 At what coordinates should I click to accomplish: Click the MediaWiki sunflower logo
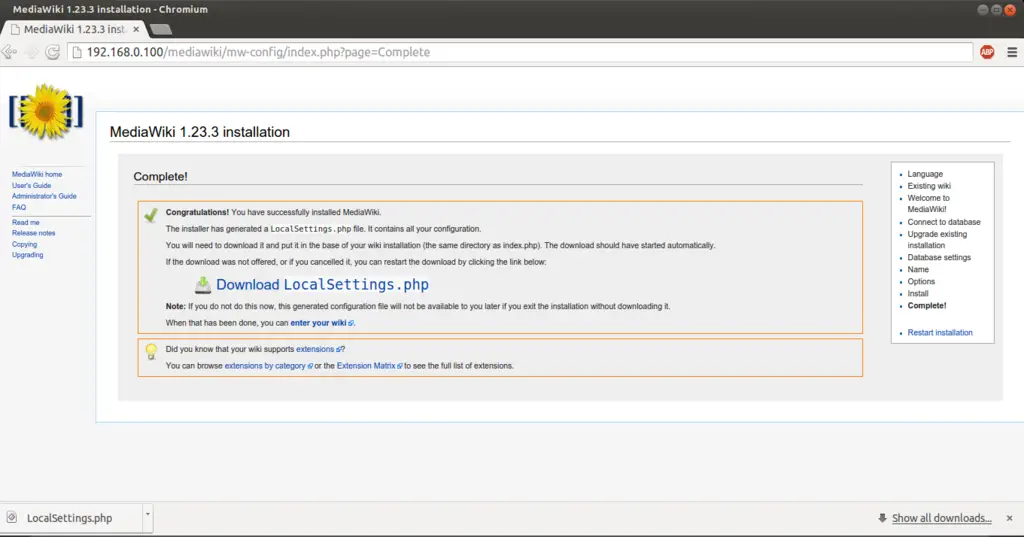point(46,112)
